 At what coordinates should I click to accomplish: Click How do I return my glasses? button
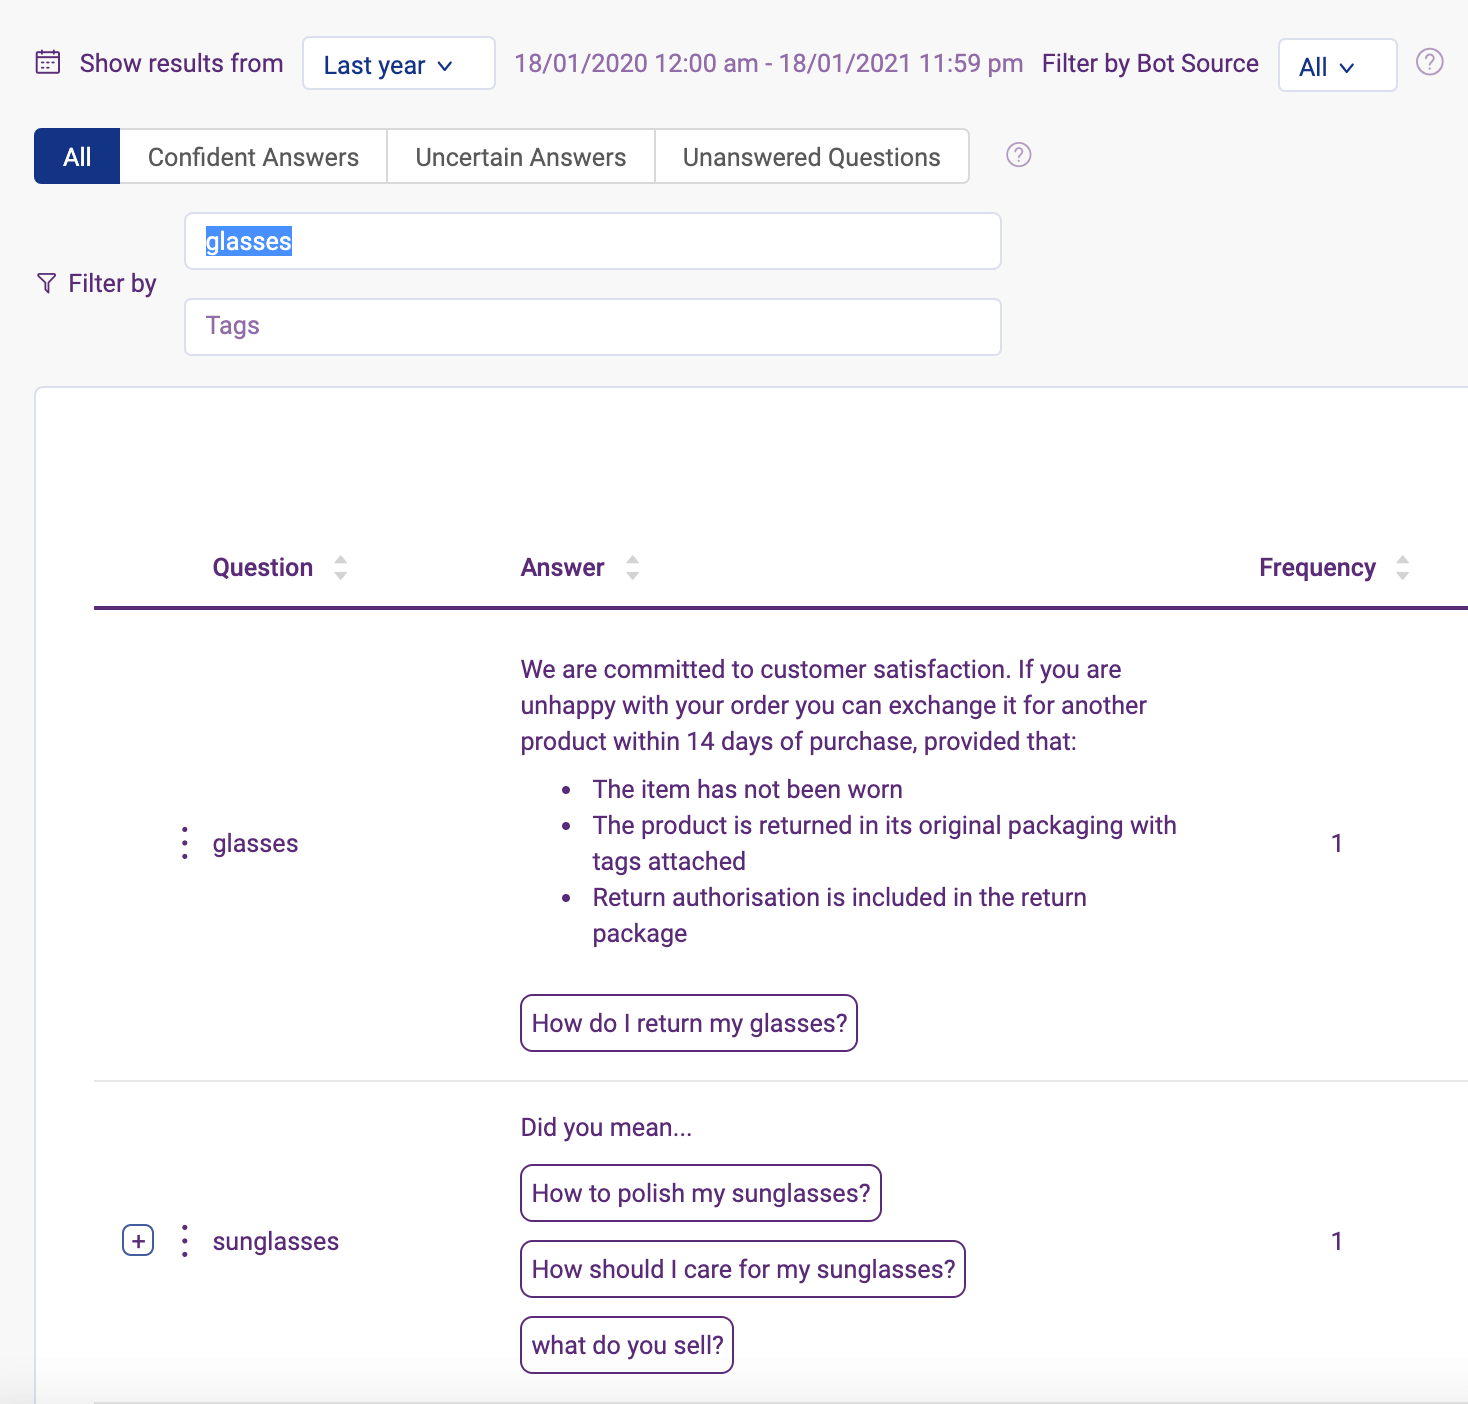tap(689, 1023)
